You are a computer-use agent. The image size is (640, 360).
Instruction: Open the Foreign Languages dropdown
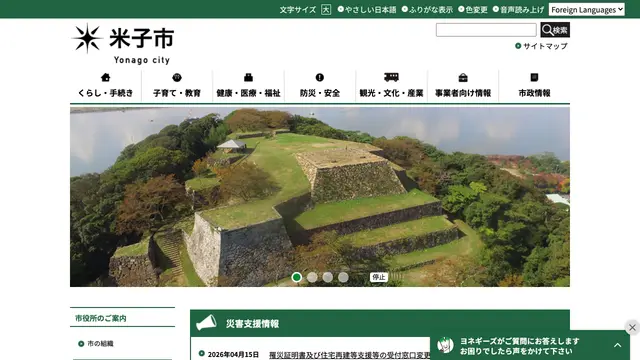pyautogui.click(x=587, y=9)
